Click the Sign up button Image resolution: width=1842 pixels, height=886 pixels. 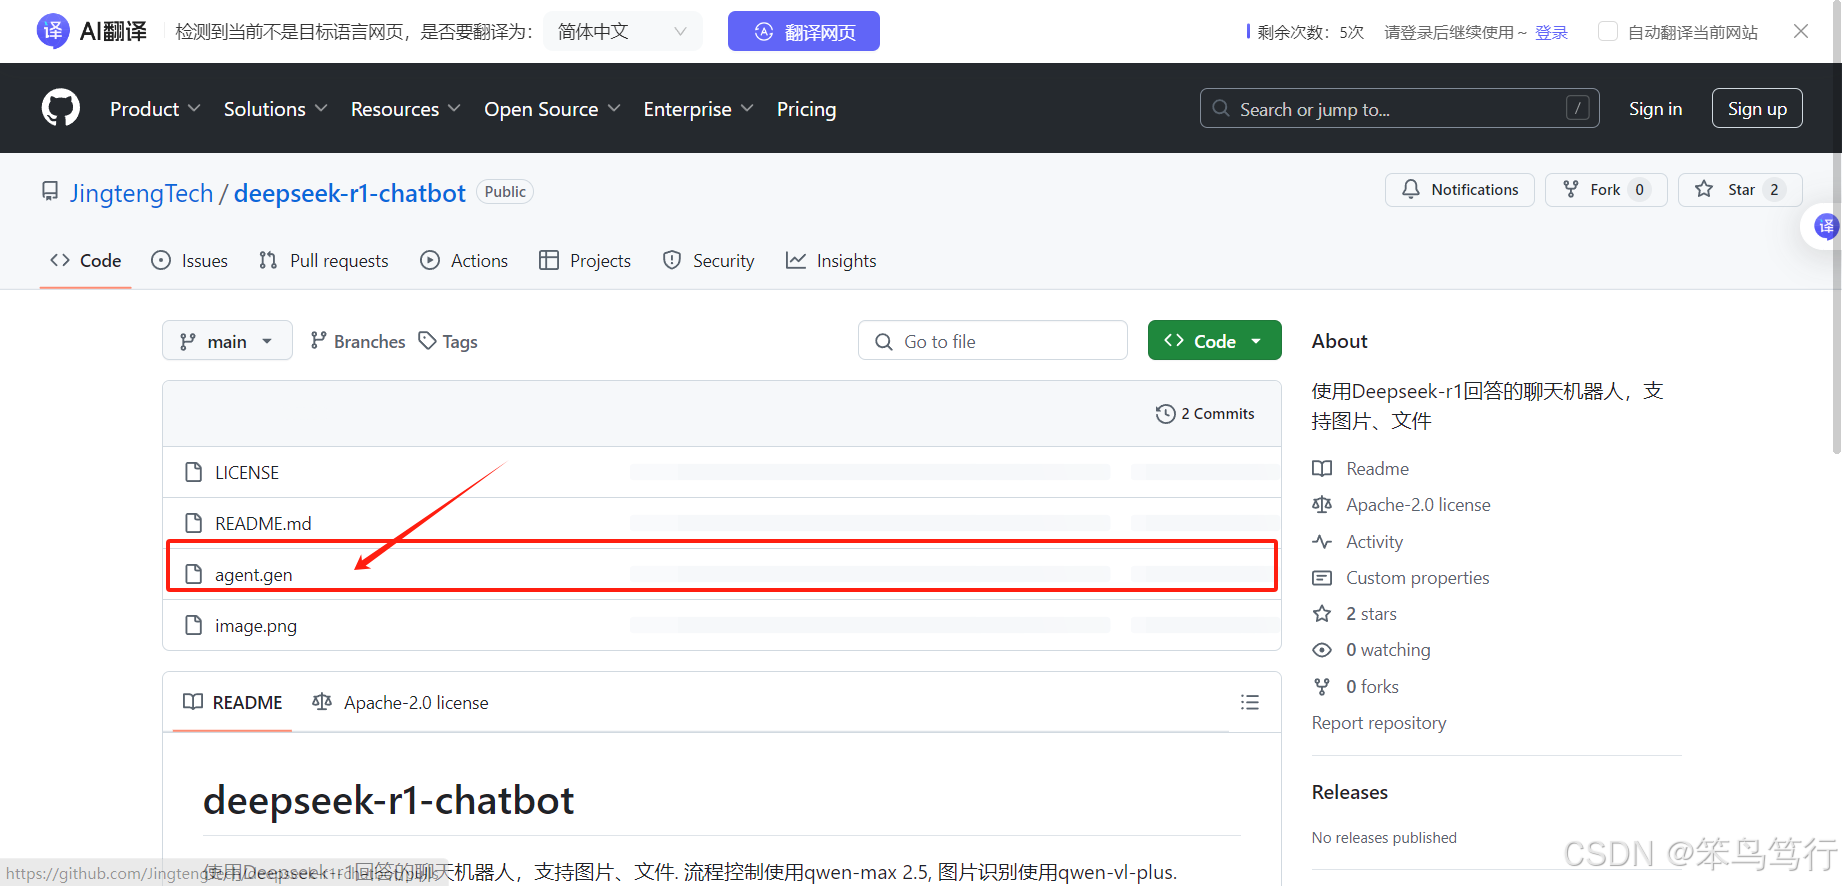[x=1757, y=108]
